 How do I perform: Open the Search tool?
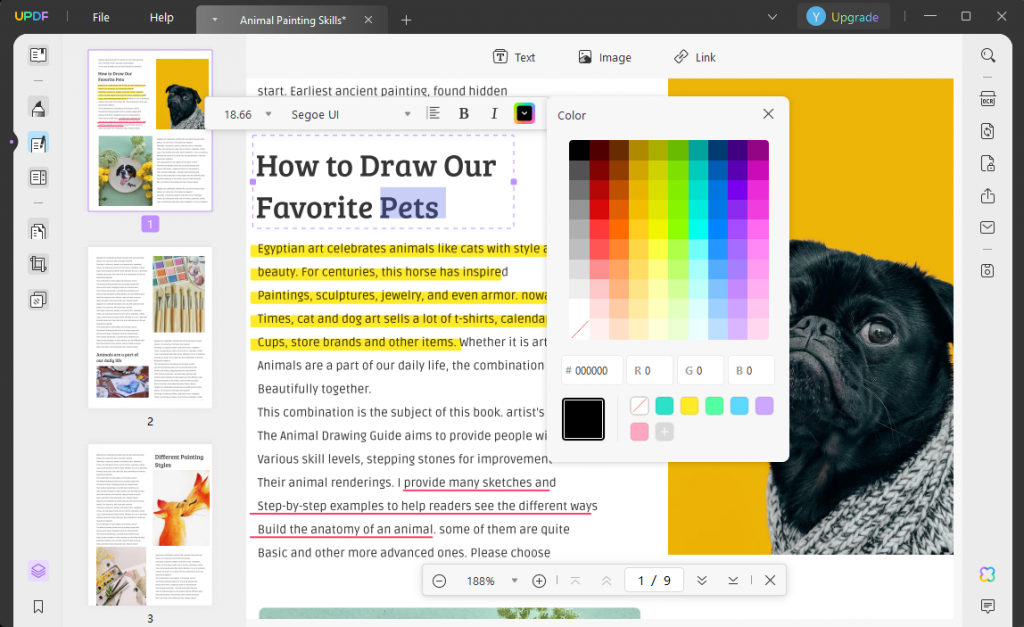988,55
